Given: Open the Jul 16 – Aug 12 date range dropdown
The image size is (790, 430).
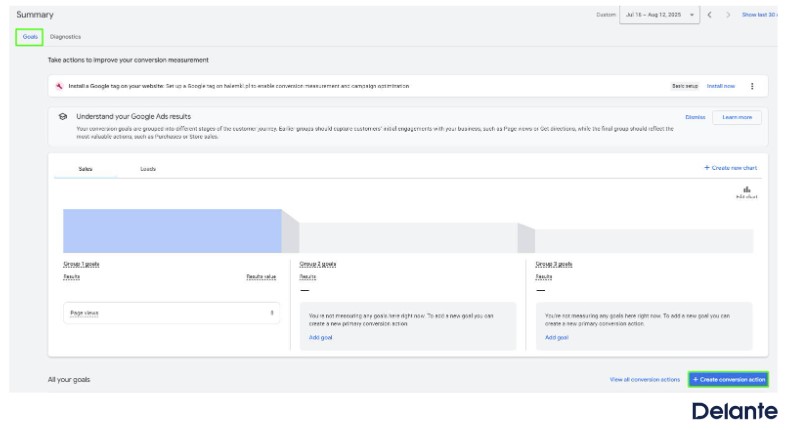Looking at the screenshot, I should click(x=659, y=15).
